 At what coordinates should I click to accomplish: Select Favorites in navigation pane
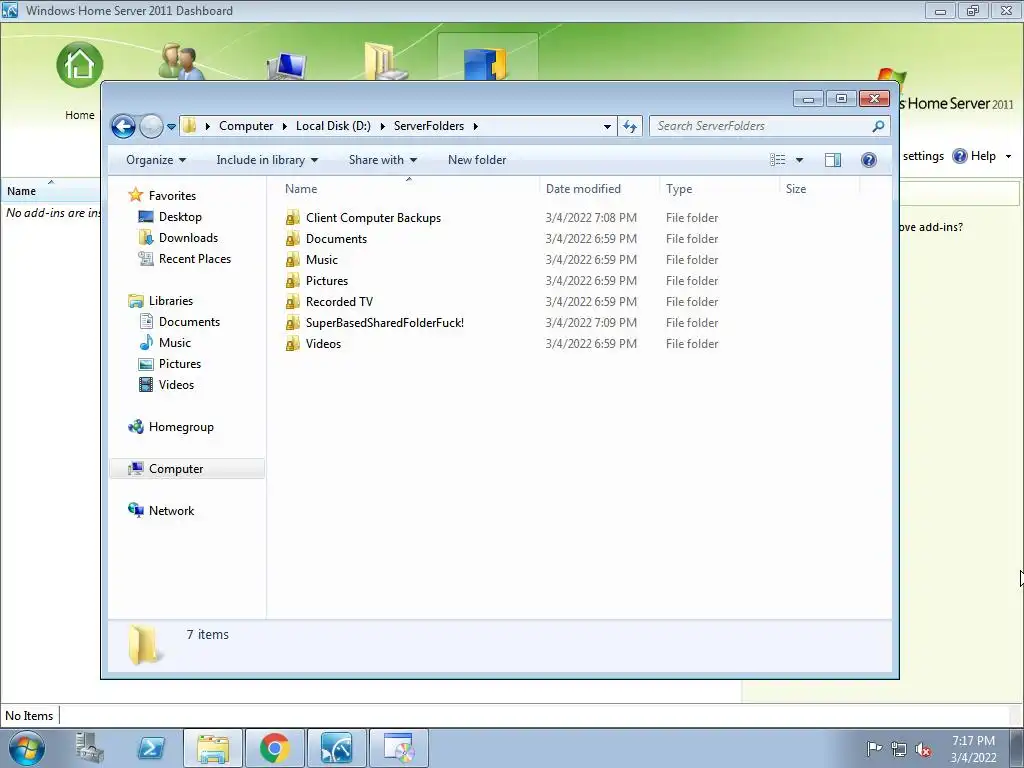[x=172, y=195]
